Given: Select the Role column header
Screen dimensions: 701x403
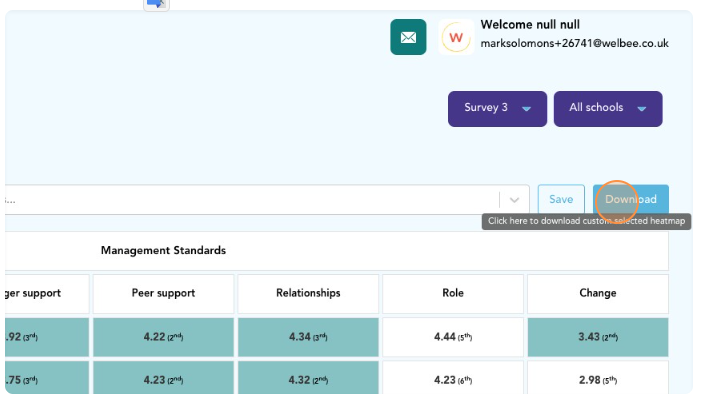Looking at the screenshot, I should (x=453, y=293).
